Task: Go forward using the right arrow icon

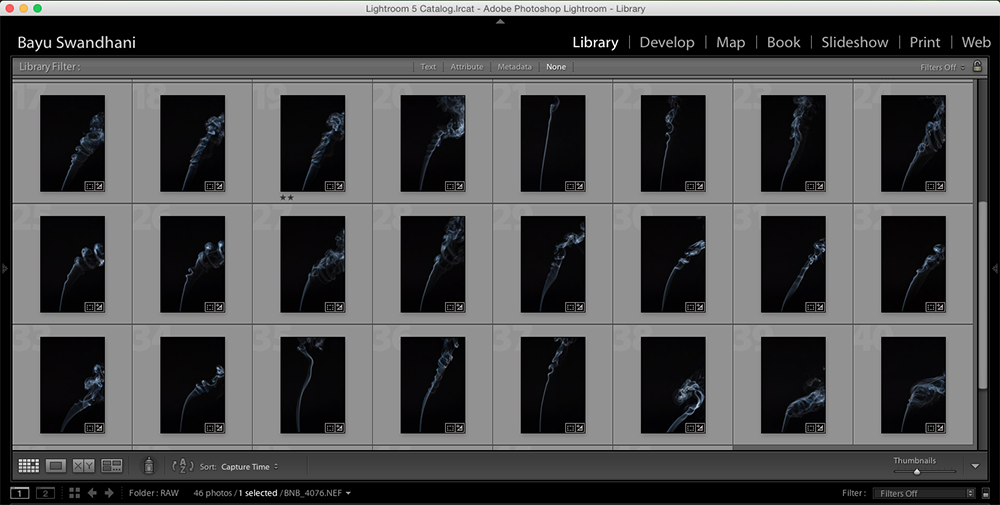Action: click(x=109, y=493)
